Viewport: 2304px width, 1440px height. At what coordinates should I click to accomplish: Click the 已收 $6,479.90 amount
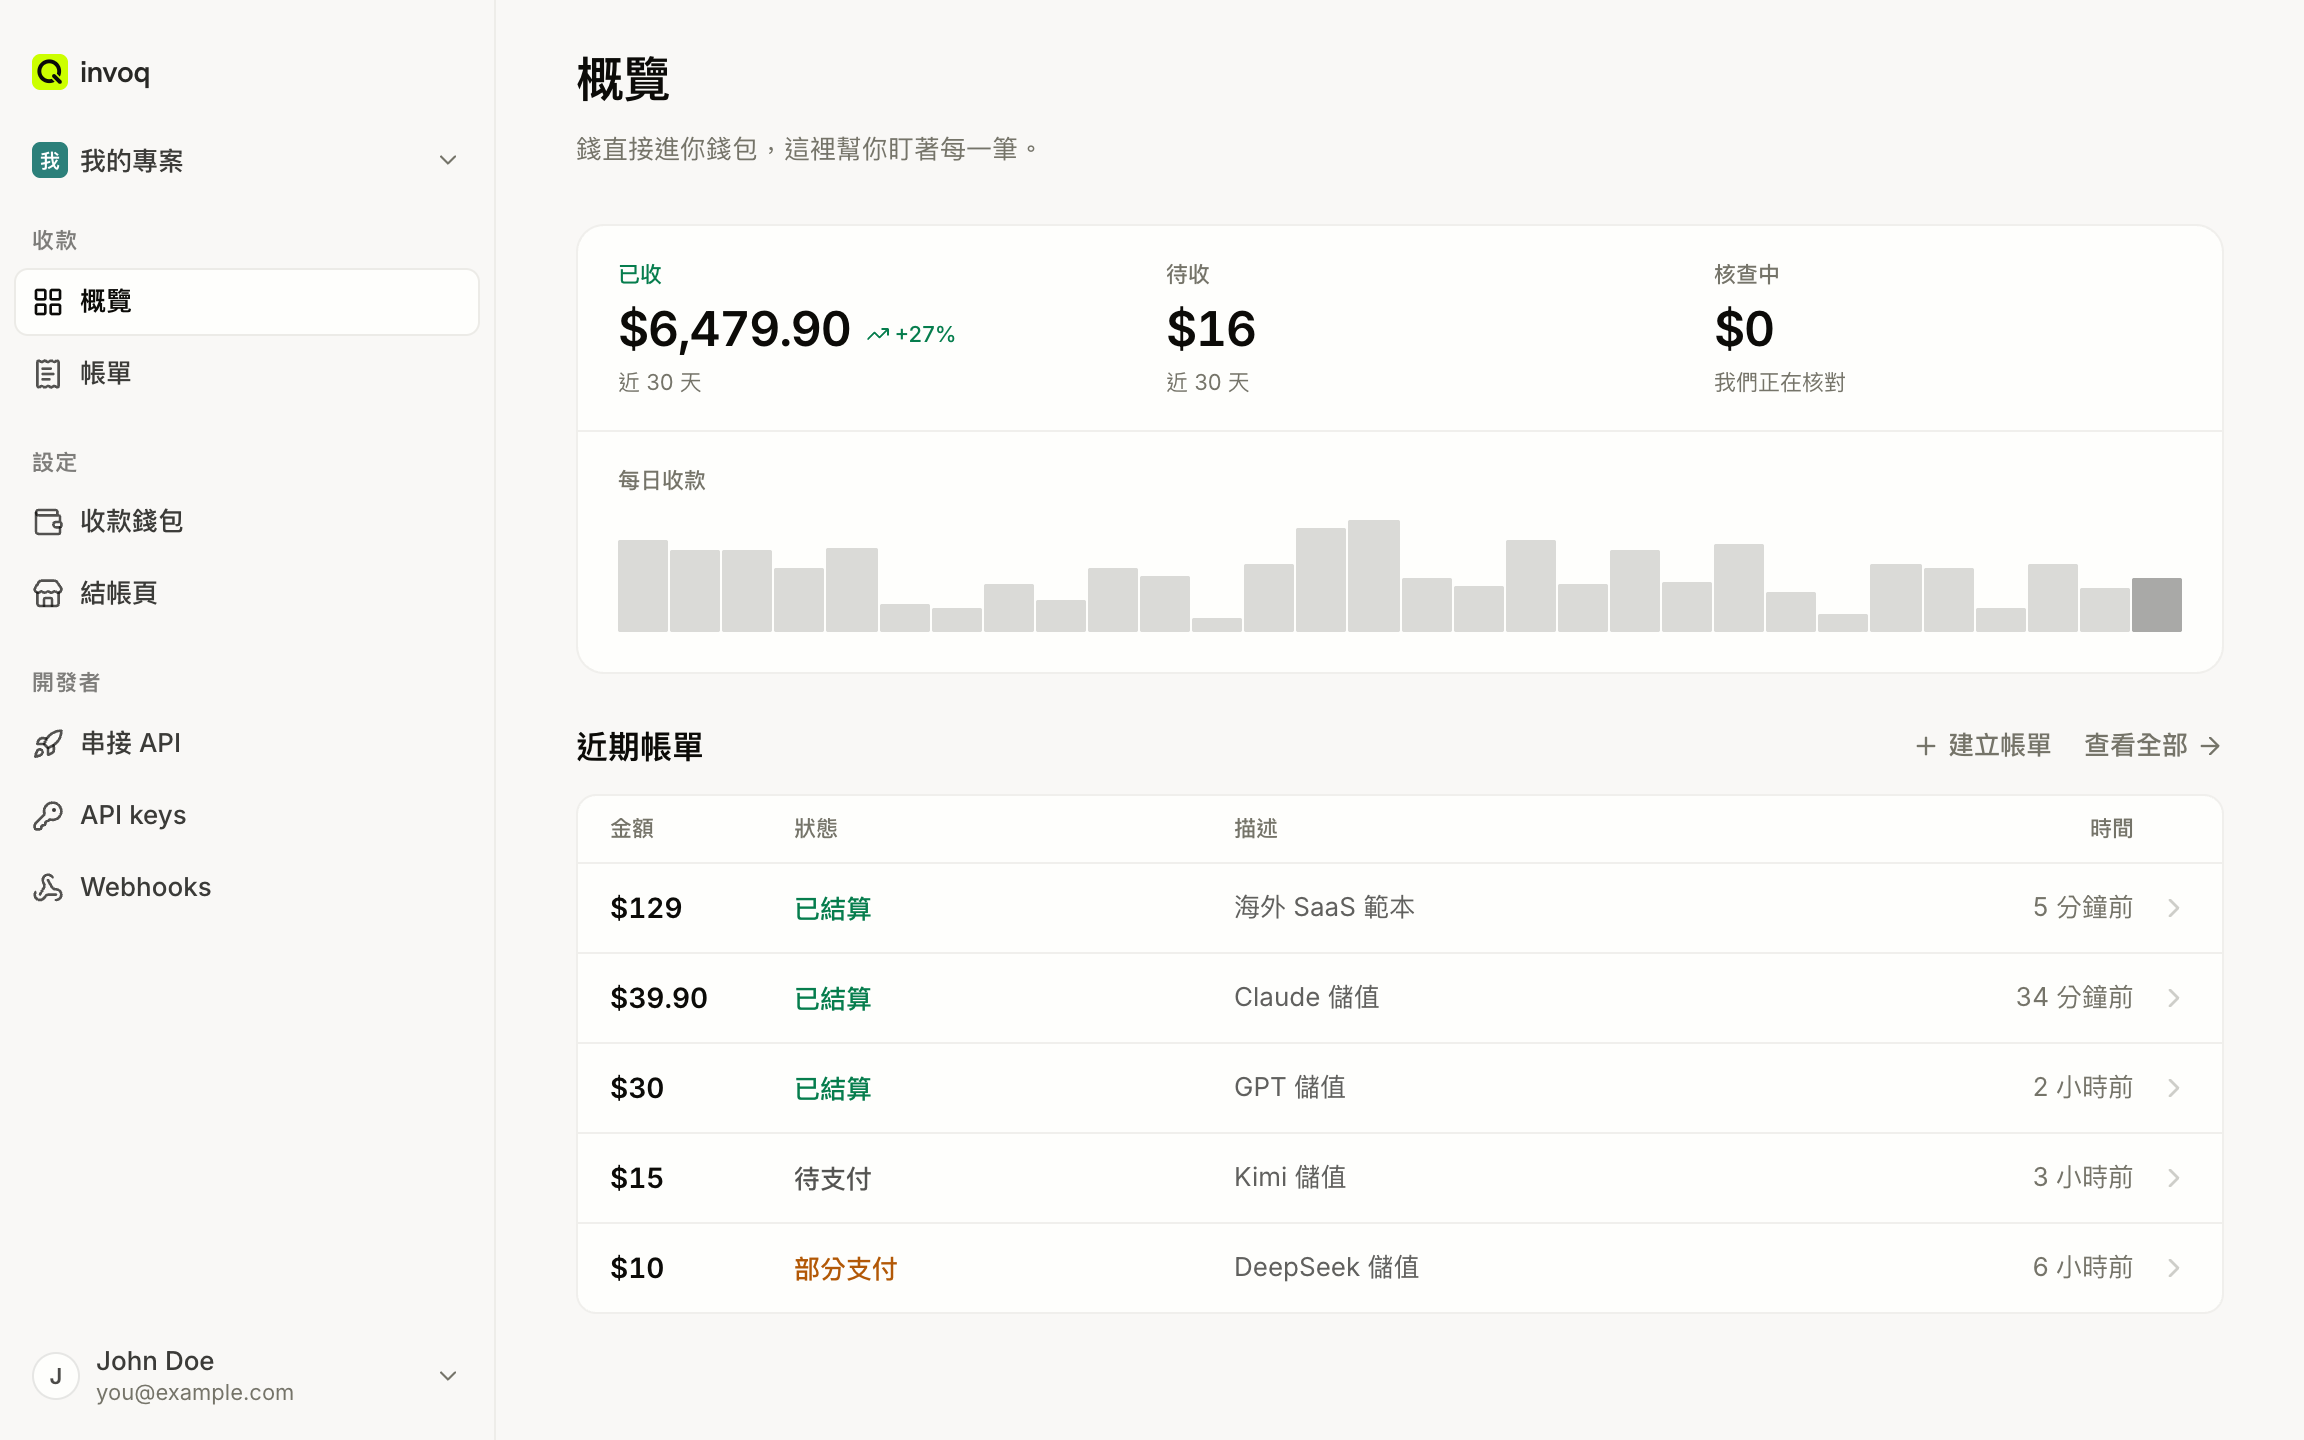[734, 329]
